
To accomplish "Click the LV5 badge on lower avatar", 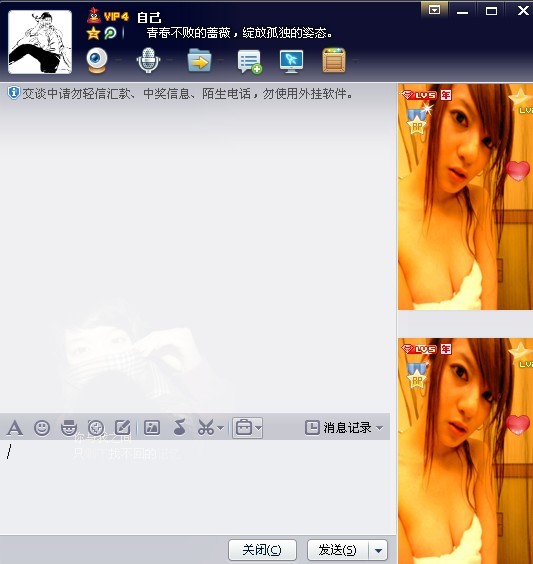I will click(x=419, y=349).
